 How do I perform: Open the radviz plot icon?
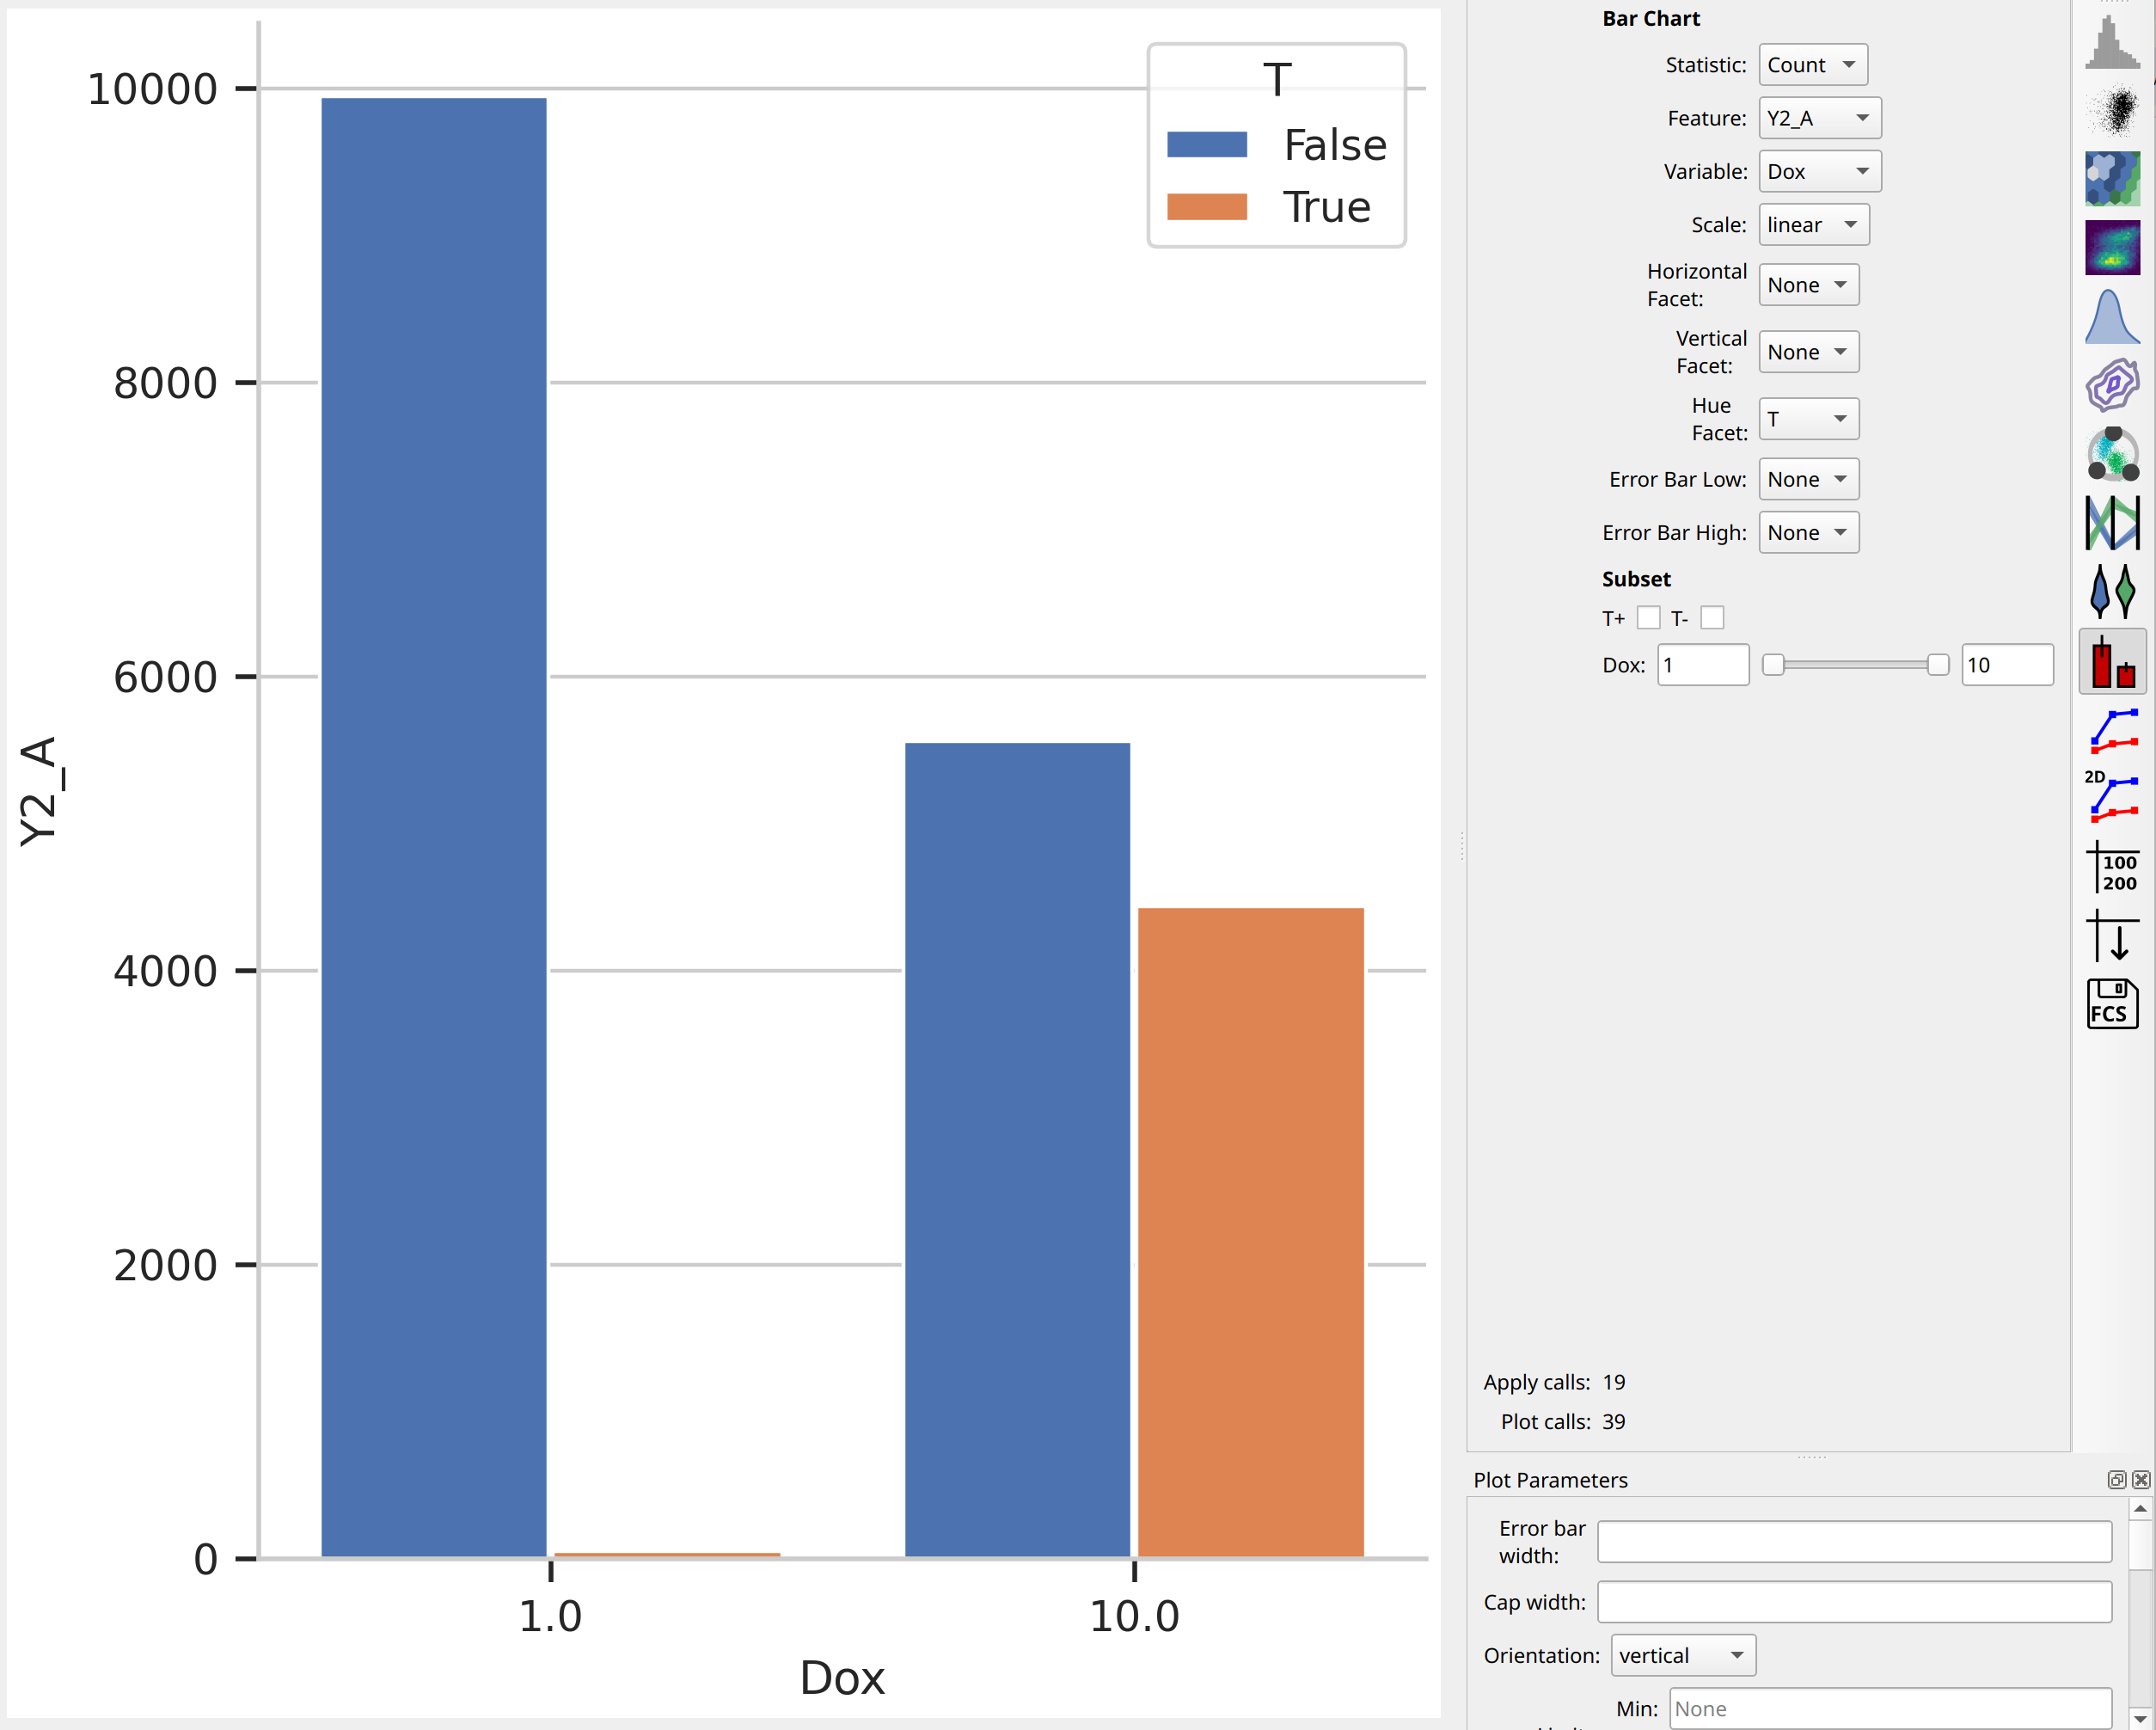coord(2112,454)
